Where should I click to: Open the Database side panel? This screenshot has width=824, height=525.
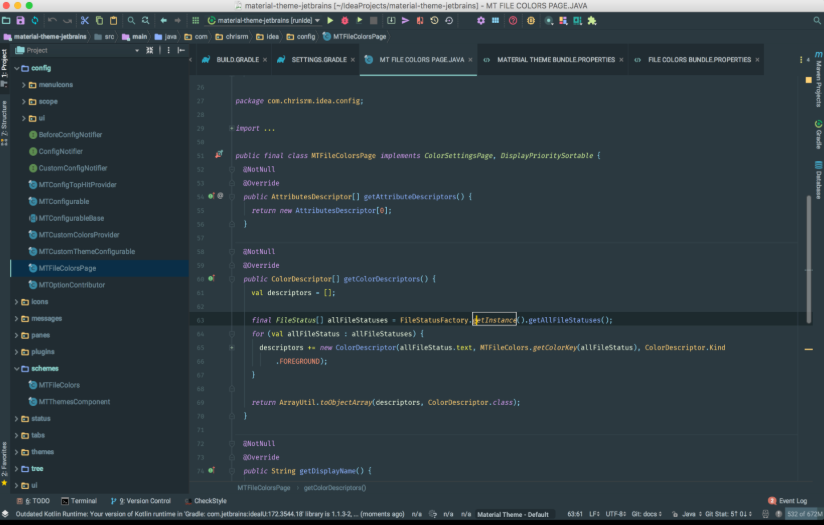pyautogui.click(x=818, y=180)
